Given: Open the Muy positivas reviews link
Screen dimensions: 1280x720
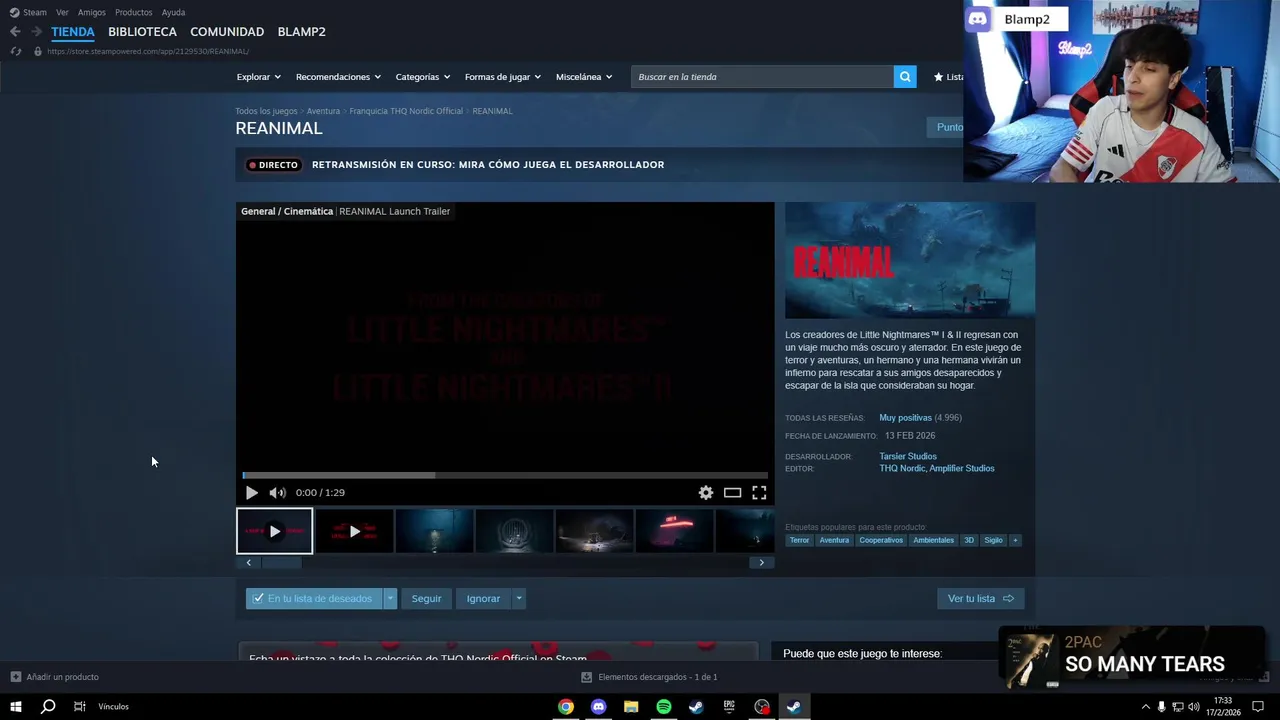Looking at the screenshot, I should pyautogui.click(x=905, y=418).
